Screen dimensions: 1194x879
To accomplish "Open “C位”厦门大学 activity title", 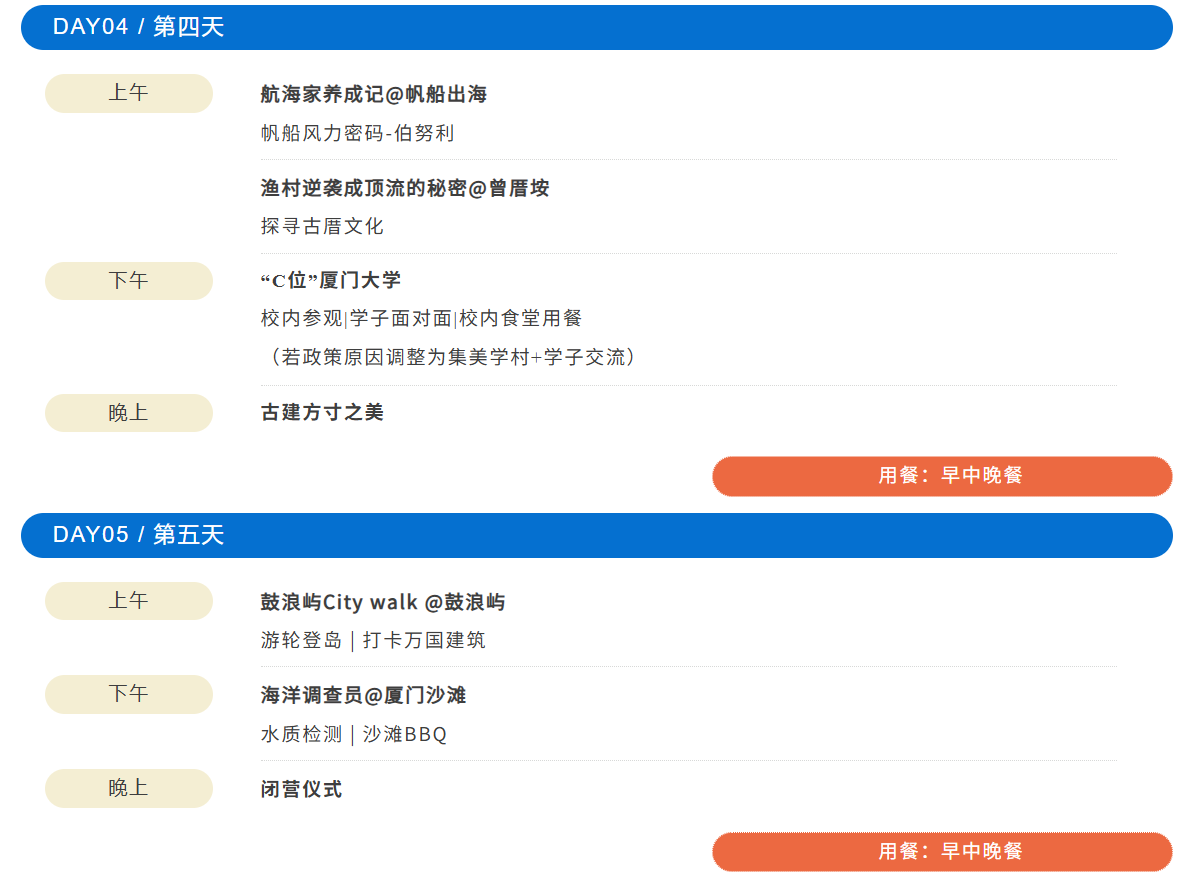I will click(331, 280).
